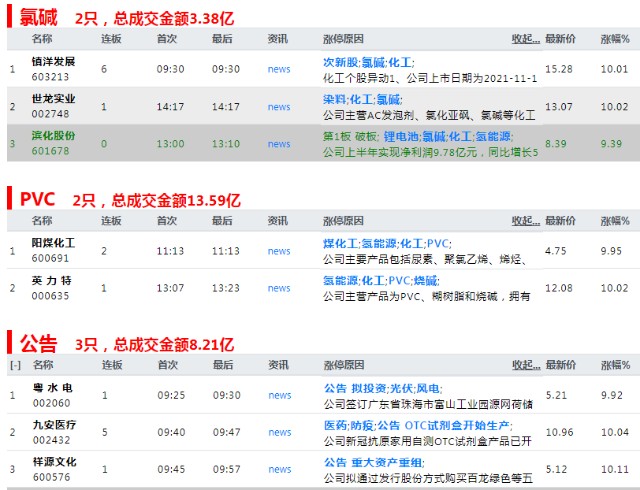Click stock code 002432
The width and height of the screenshot is (640, 490).
pos(51,440)
